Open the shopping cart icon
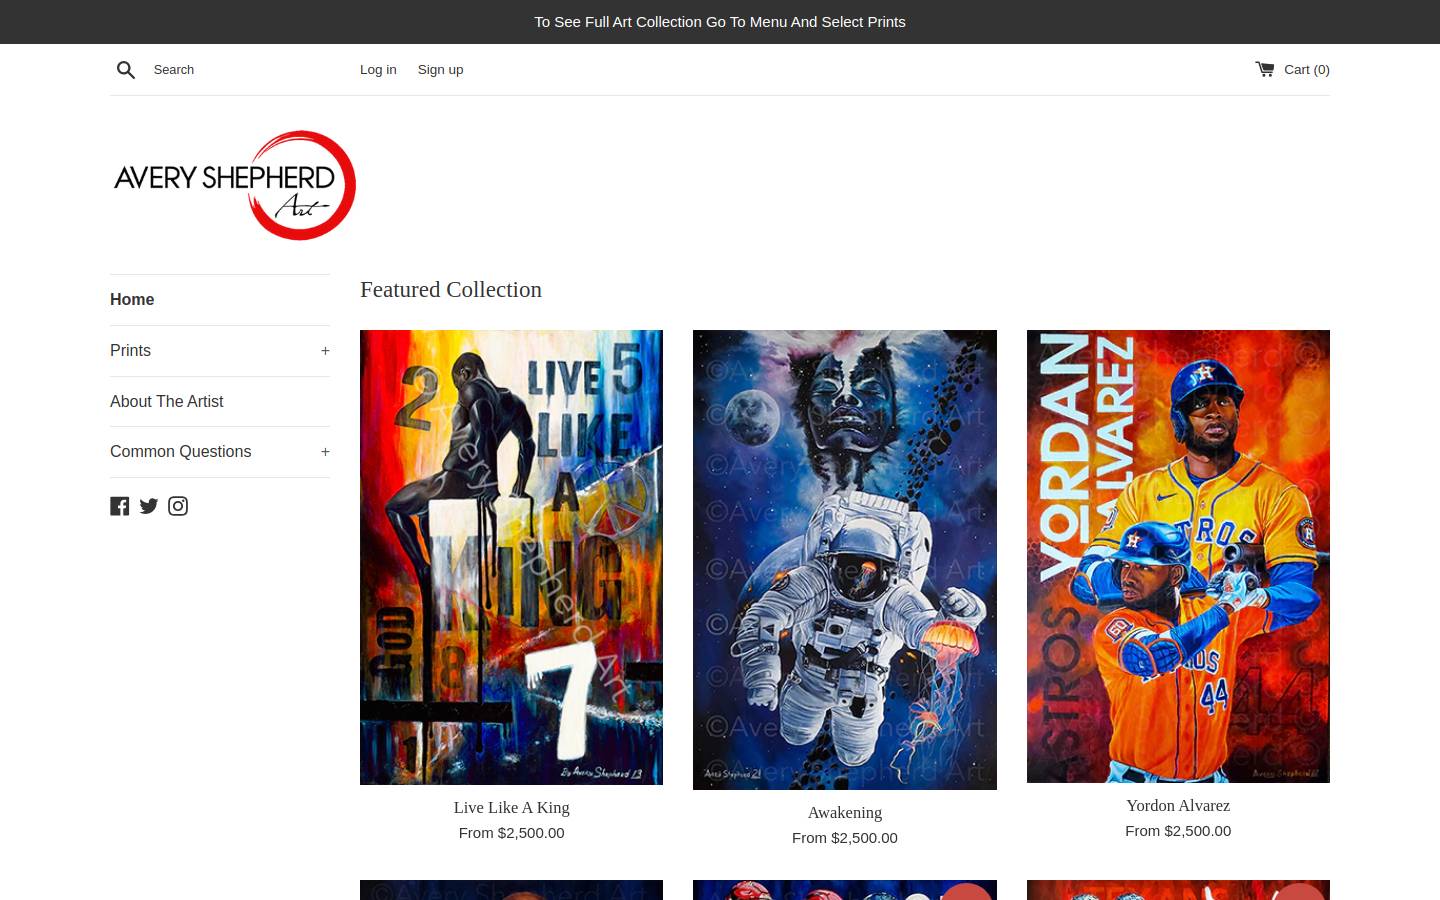Viewport: 1440px width, 900px height. pos(1265,69)
